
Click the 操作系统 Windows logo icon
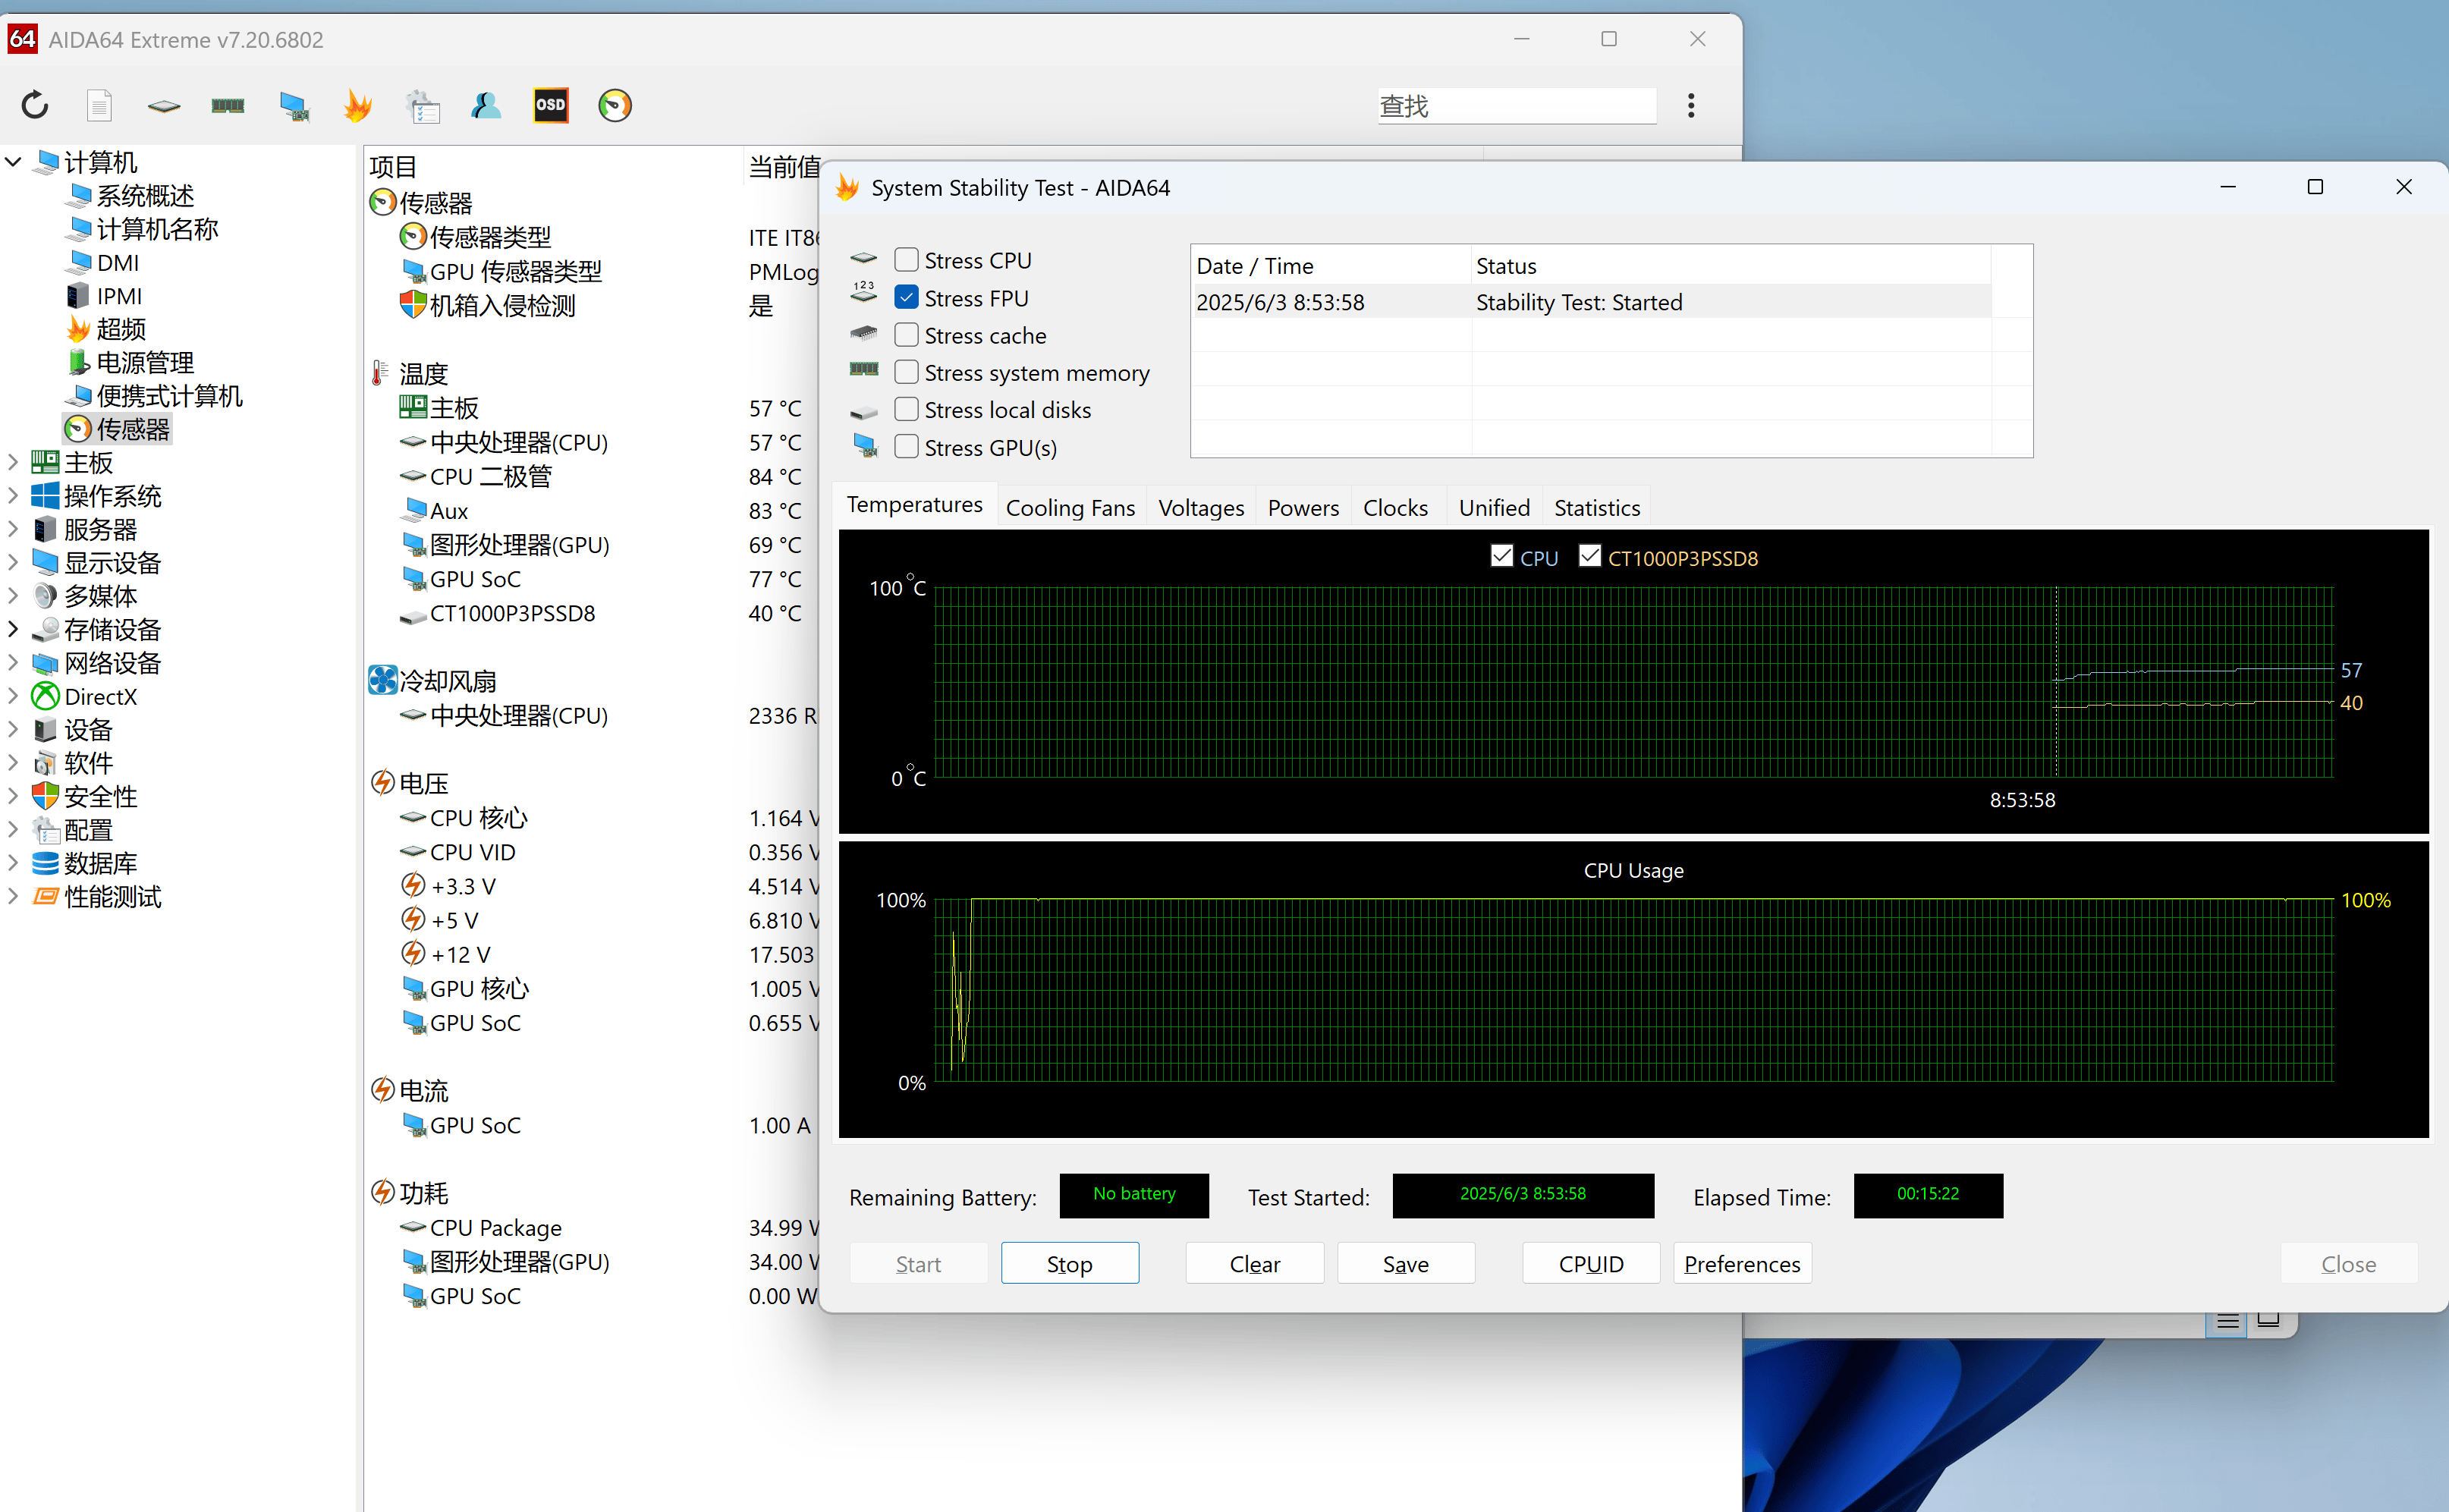click(45, 496)
